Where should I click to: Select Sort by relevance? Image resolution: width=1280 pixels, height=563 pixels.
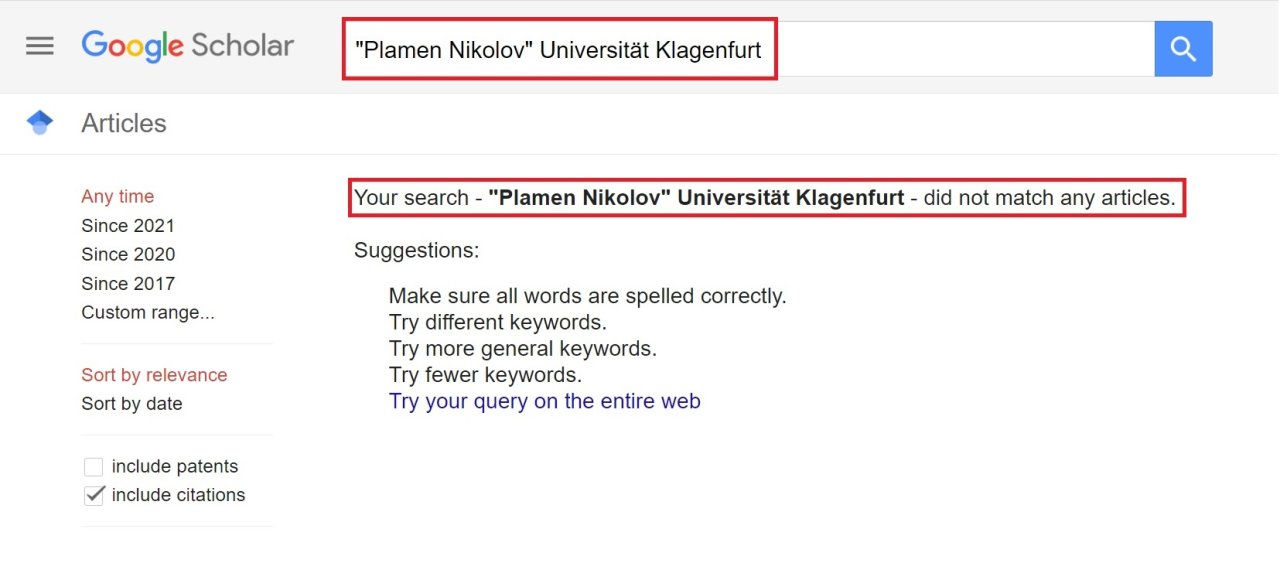(154, 375)
